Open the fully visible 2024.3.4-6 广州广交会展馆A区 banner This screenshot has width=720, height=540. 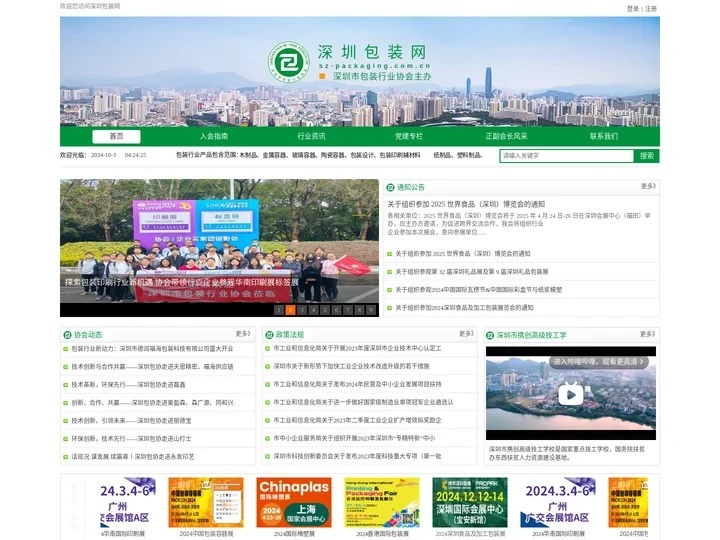[x=558, y=502]
